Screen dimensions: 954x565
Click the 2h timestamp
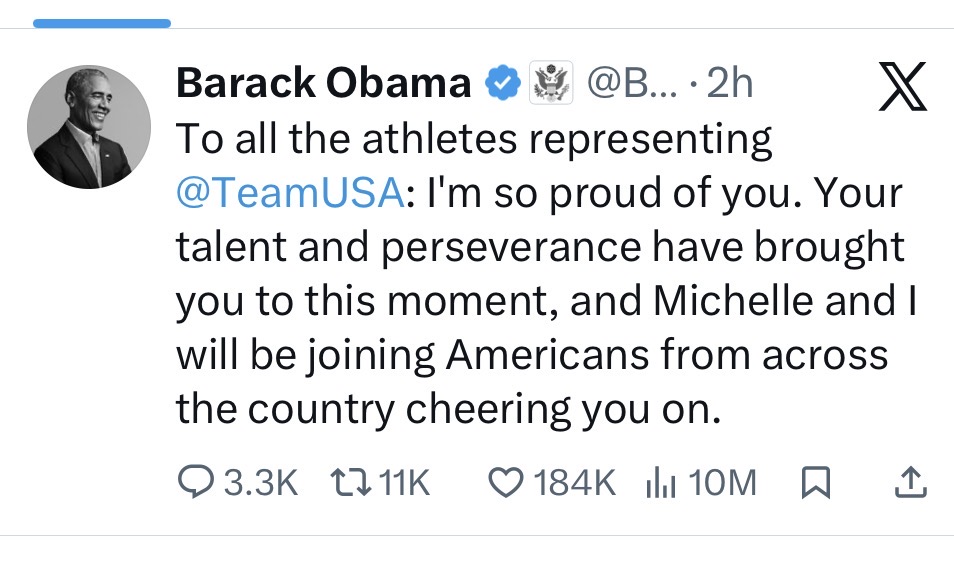tap(728, 85)
